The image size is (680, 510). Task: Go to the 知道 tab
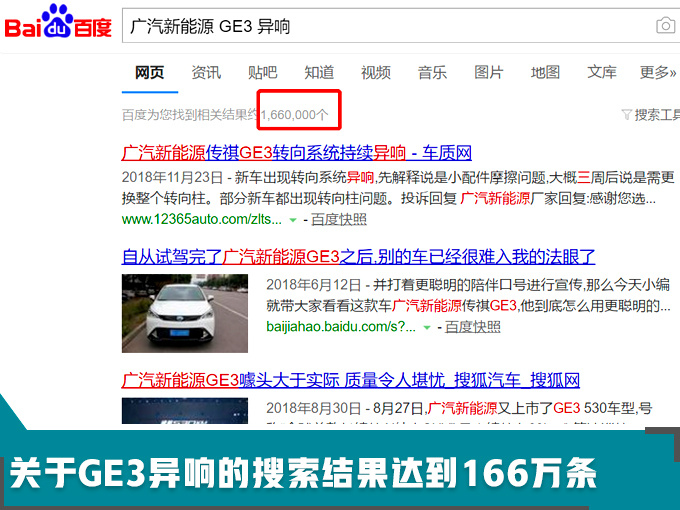[319, 72]
